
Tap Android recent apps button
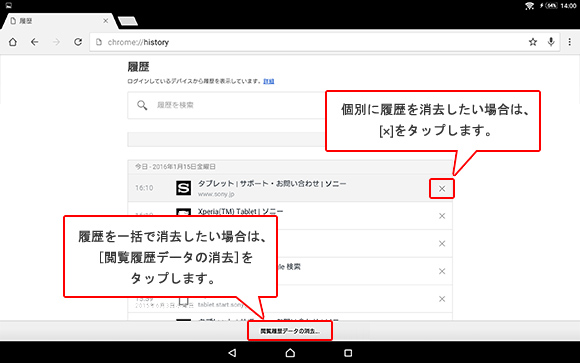[x=348, y=353]
